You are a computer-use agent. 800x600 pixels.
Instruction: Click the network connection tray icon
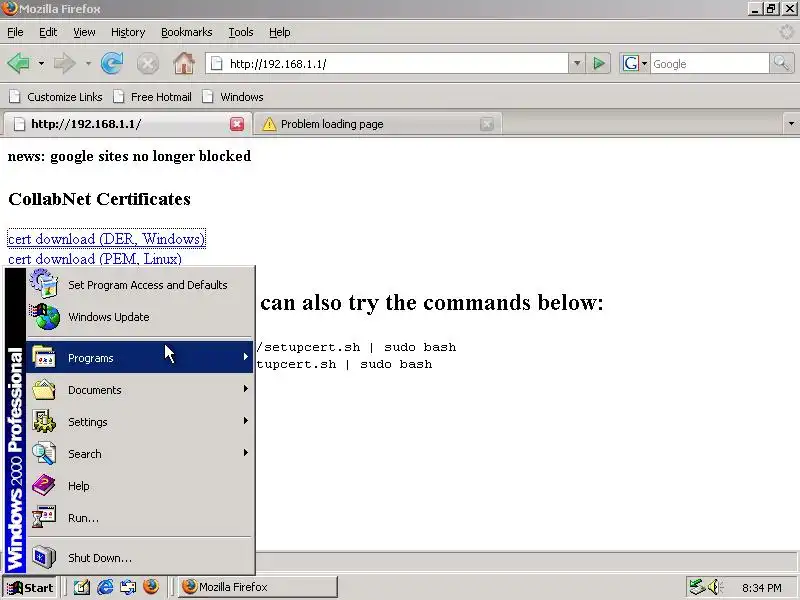(x=696, y=587)
